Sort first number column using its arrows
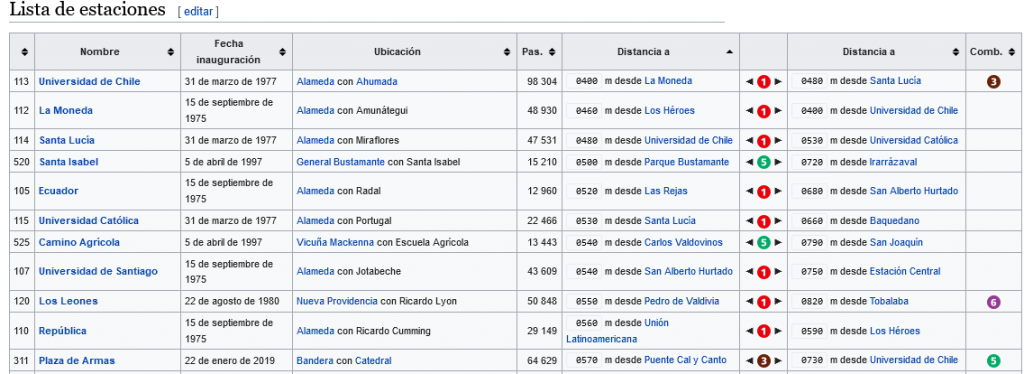Screen dimensions: 1024x374 click(24, 52)
